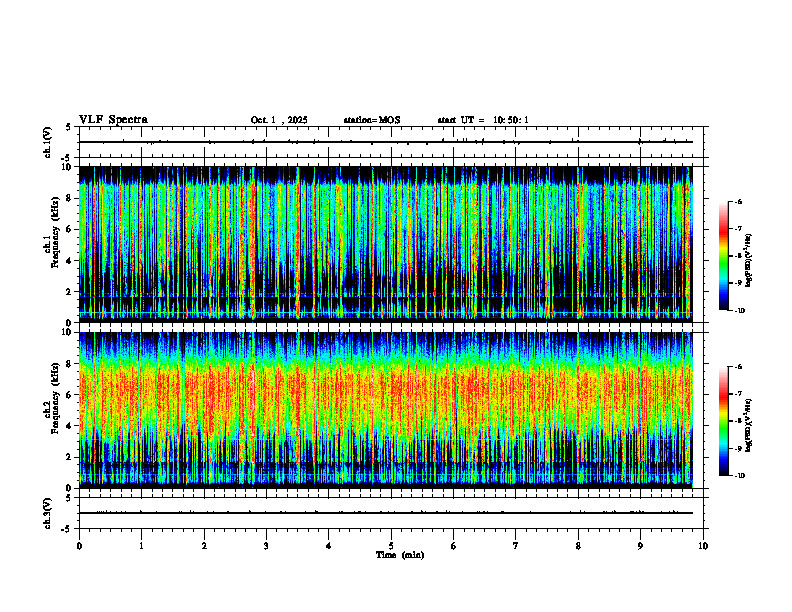Click the 'station=MOS' header label

372,120
